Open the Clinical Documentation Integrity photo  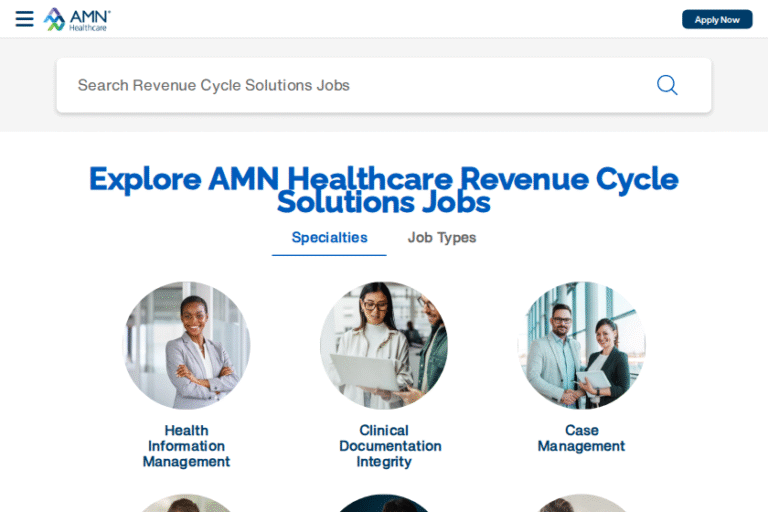[x=384, y=345]
